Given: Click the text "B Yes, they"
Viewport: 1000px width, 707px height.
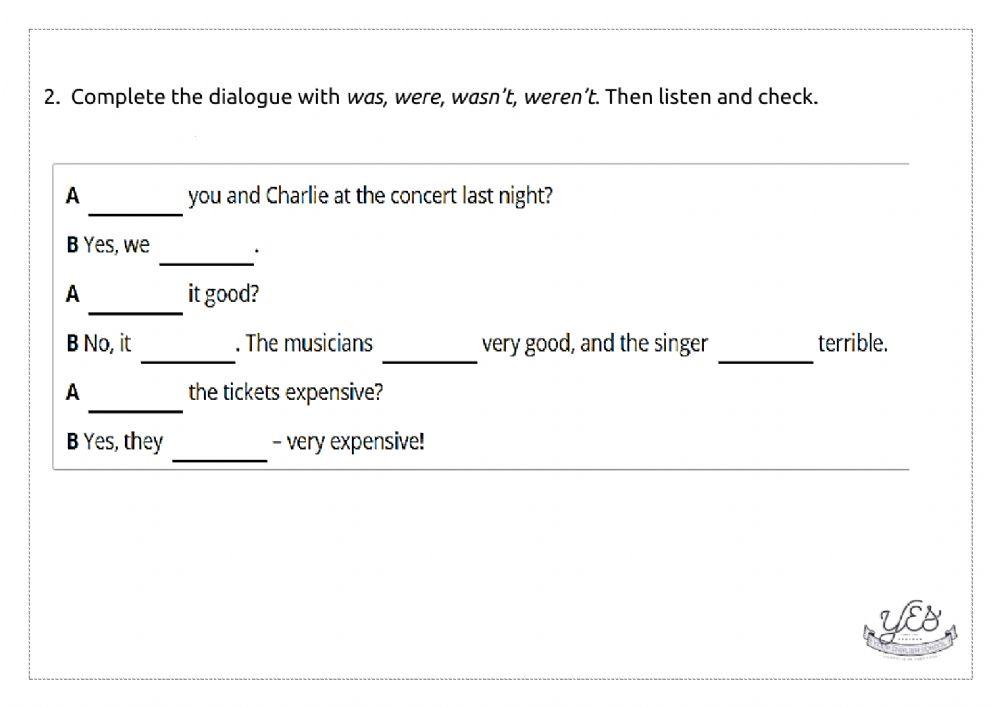Looking at the screenshot, I should 115,441.
